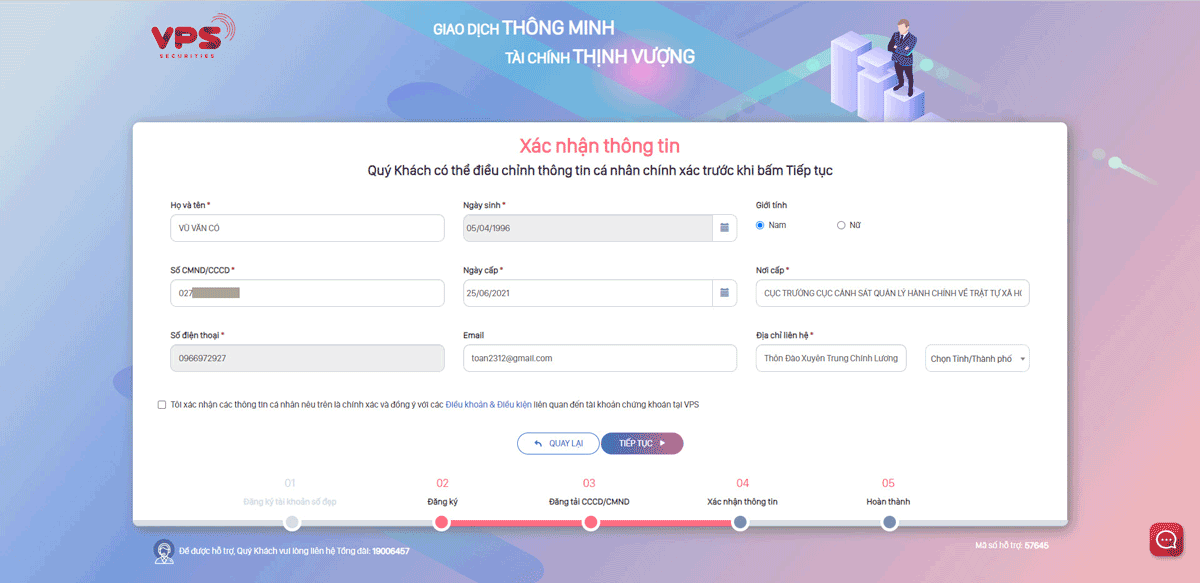Select the Nữ gender radio button
This screenshot has height=583, width=1200.
click(841, 225)
